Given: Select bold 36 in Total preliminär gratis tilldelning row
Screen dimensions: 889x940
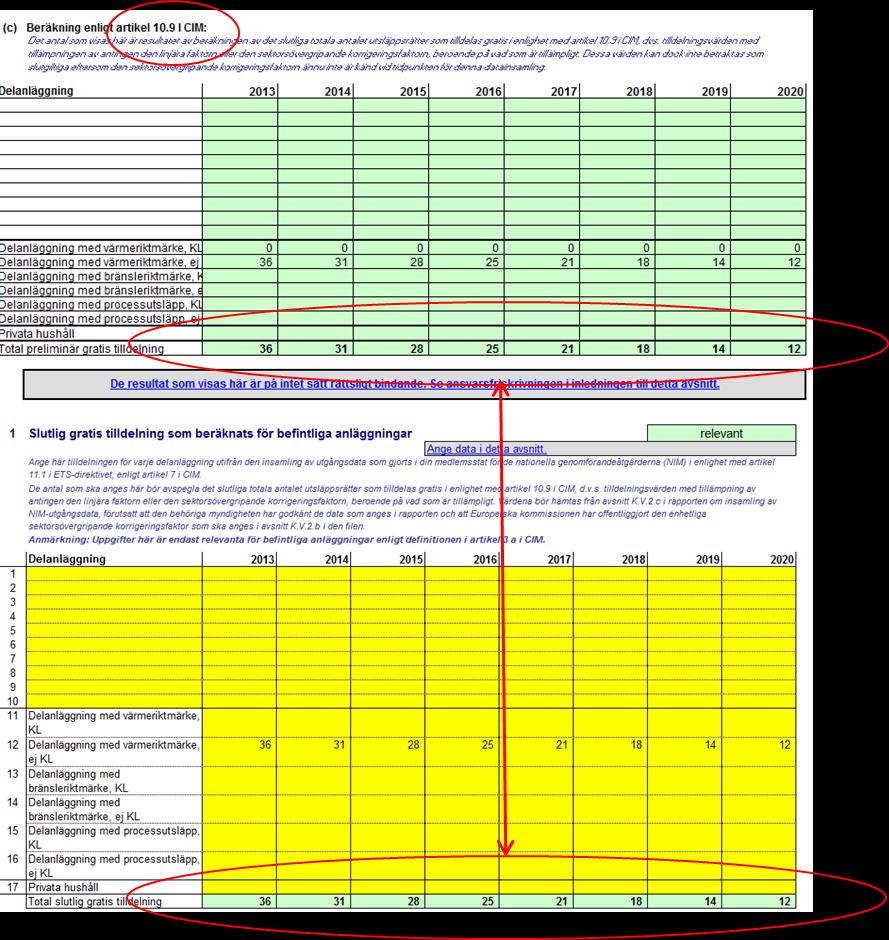Looking at the screenshot, I should tap(266, 348).
